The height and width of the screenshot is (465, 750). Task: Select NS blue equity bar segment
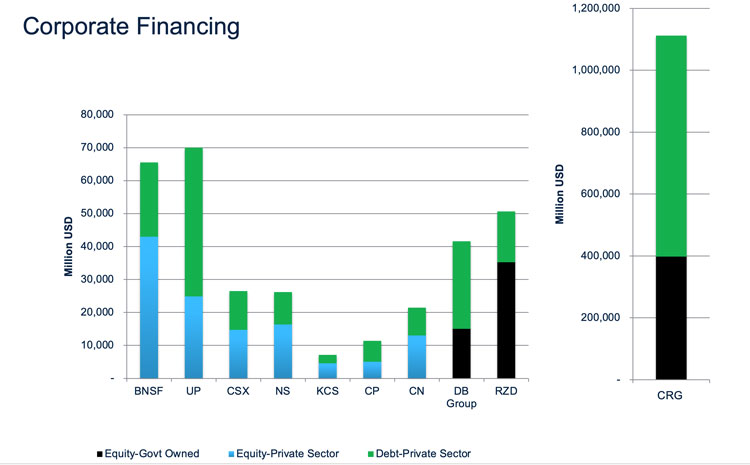point(283,351)
